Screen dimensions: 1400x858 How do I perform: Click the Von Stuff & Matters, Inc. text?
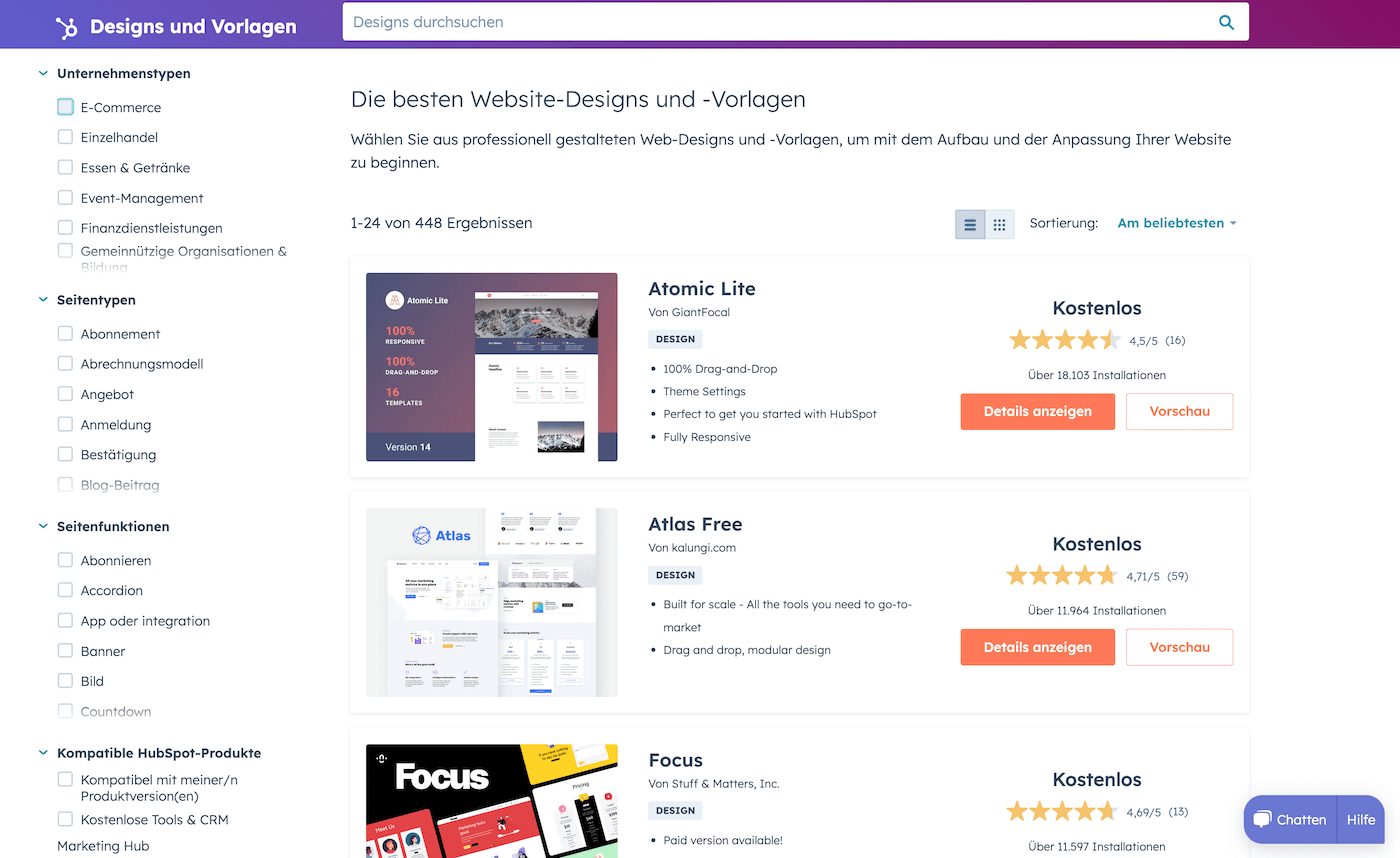(x=714, y=783)
